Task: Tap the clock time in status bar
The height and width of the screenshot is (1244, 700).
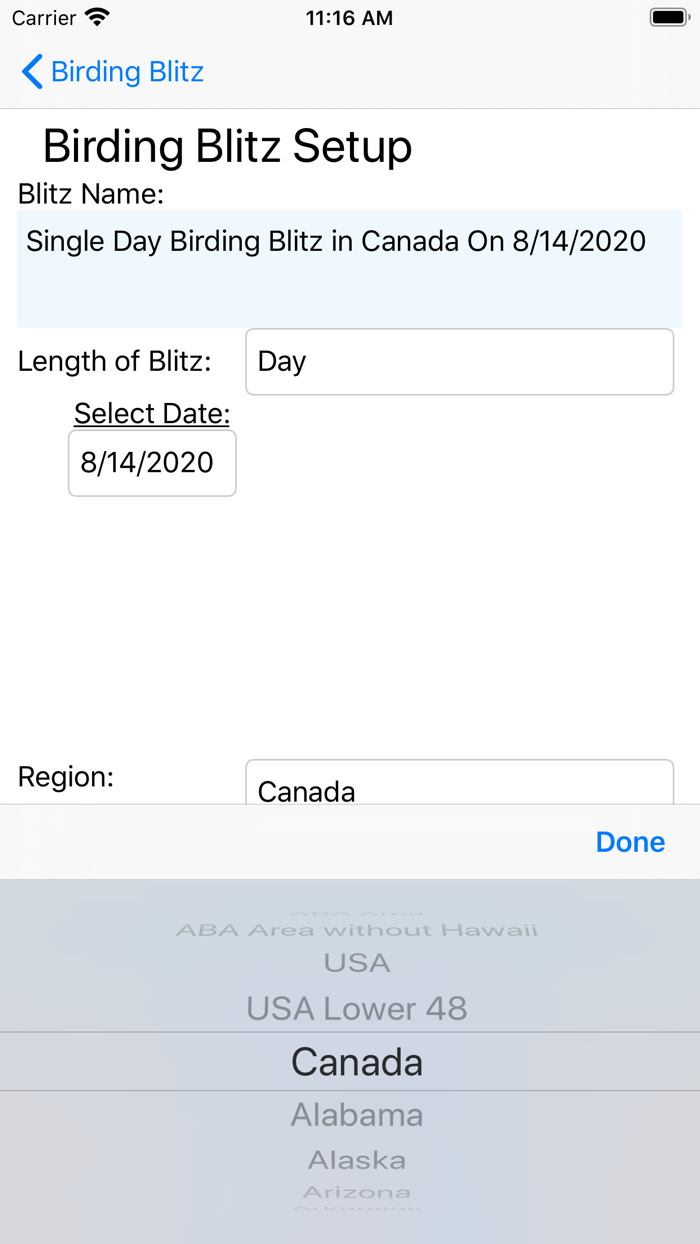Action: coord(349,18)
